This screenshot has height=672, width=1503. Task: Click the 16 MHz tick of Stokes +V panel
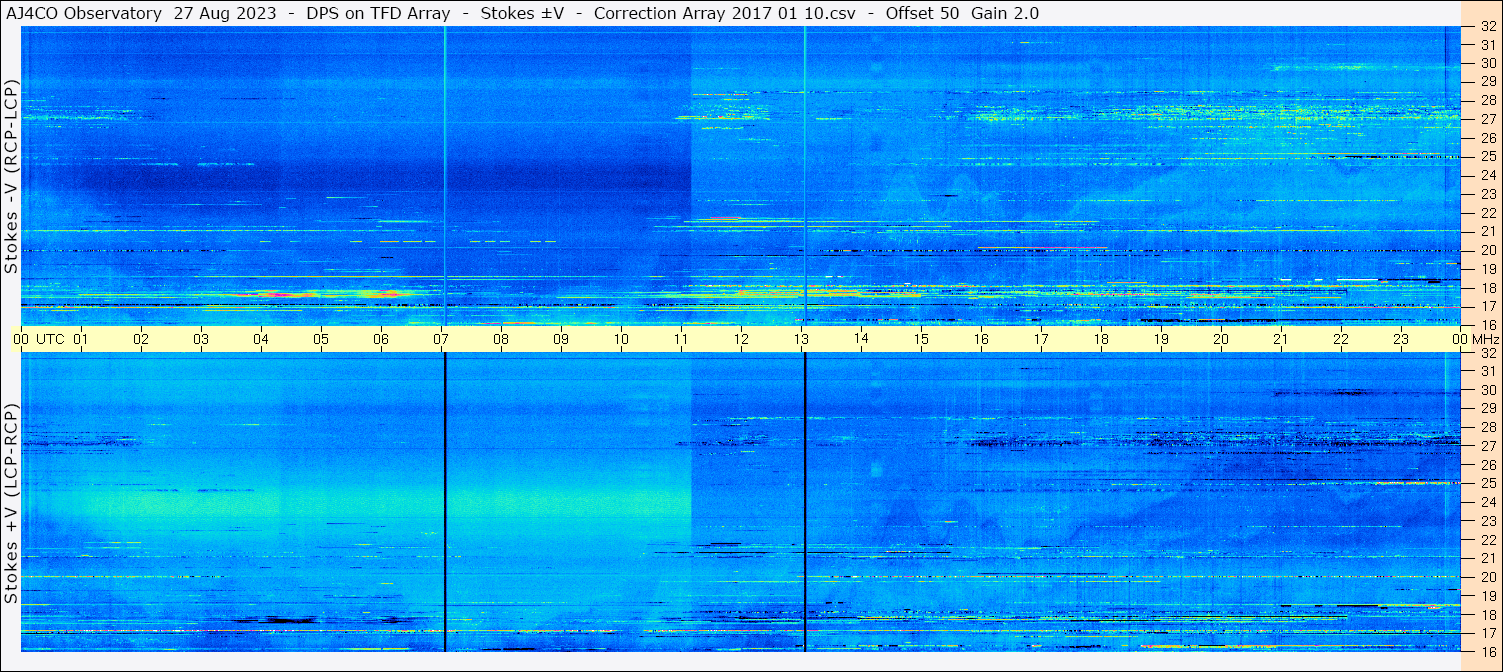coord(1488,651)
